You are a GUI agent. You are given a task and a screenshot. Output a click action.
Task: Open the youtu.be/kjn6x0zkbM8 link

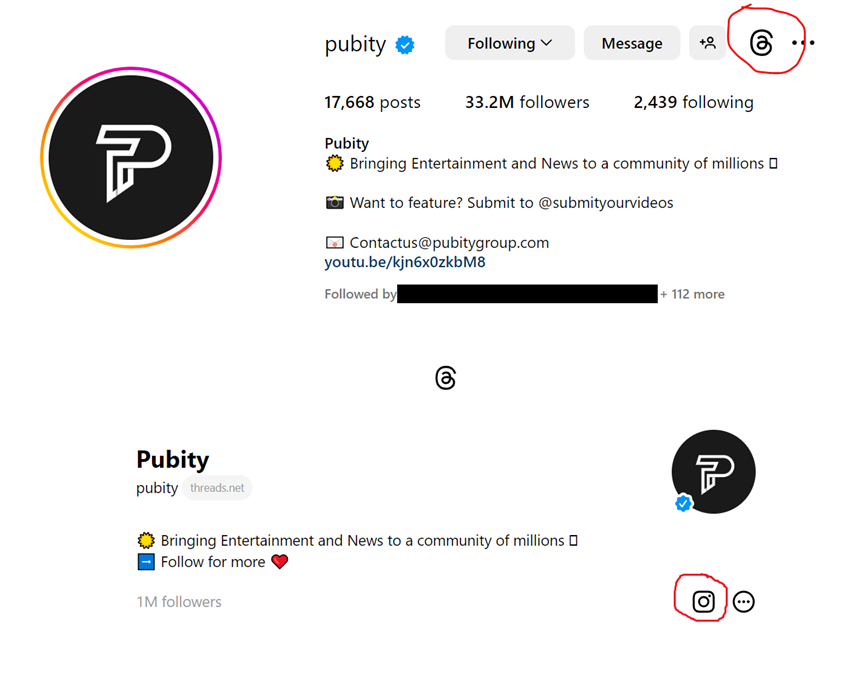[405, 262]
